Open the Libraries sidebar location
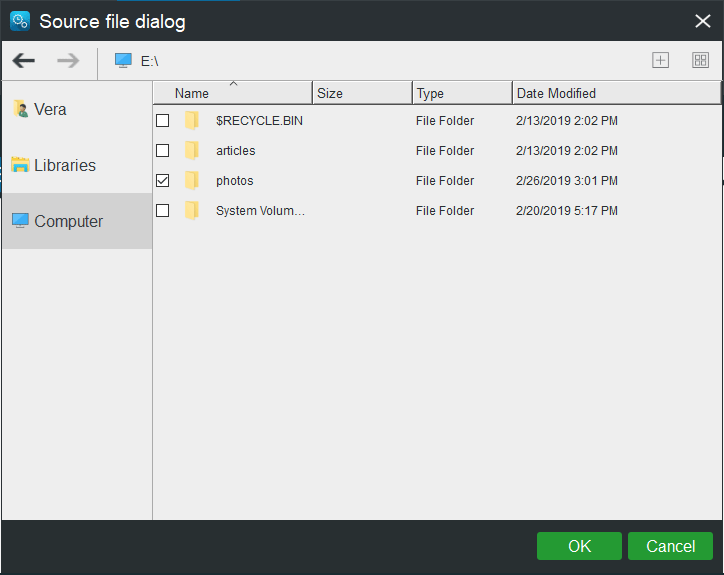The image size is (724, 575). 77,165
